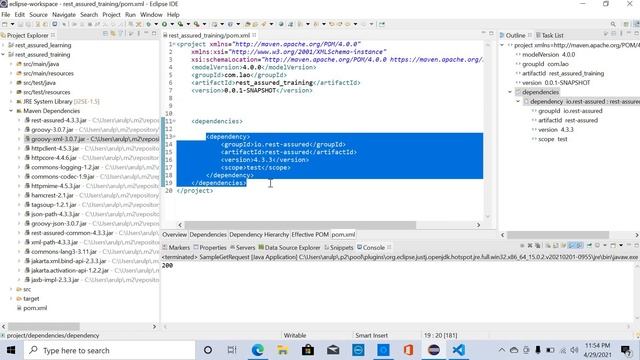Open the File menu
The height and width of the screenshot is (360, 640).
tap(6, 14)
